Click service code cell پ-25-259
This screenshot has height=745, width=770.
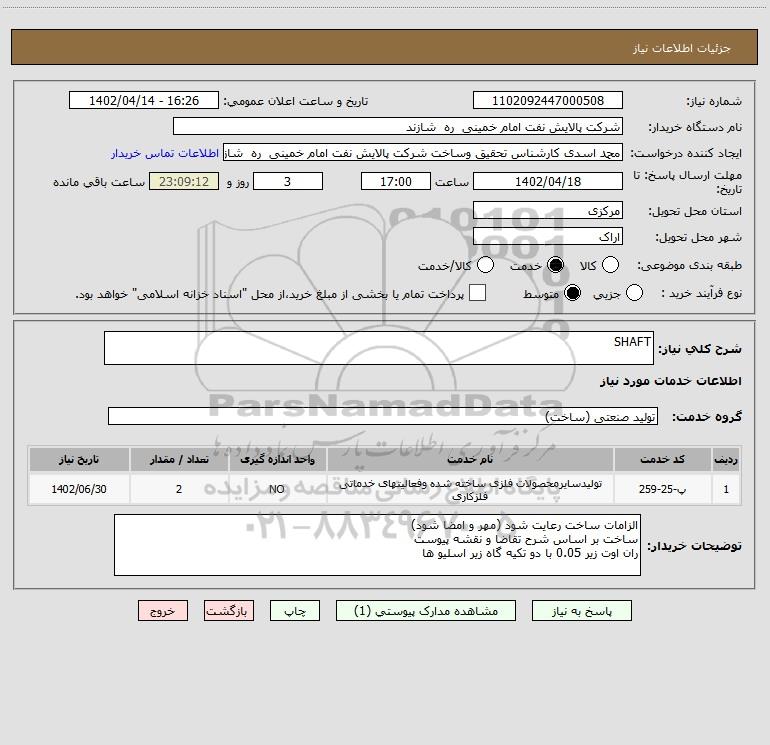point(662,489)
